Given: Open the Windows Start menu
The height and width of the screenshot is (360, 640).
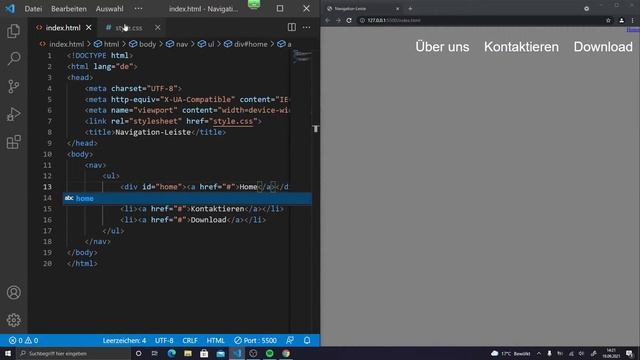Looking at the screenshot, I should click(x=8, y=353).
